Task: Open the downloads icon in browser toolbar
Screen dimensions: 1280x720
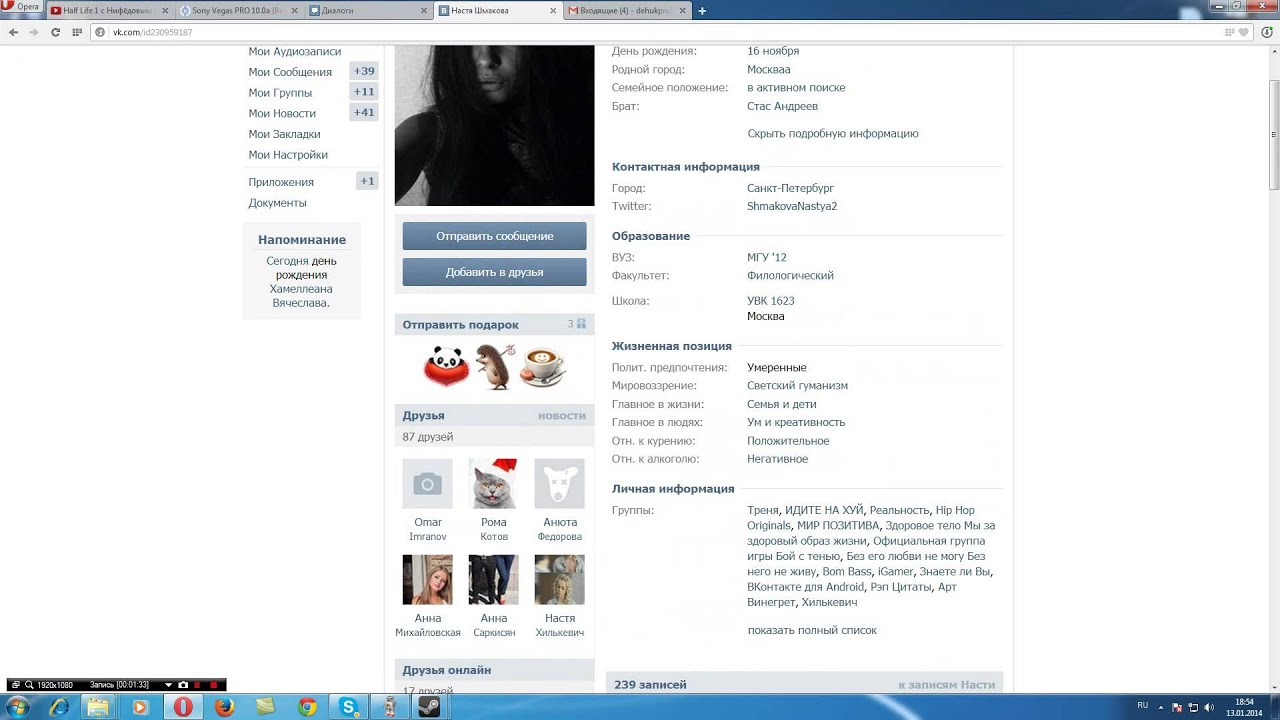Action: click(1267, 32)
